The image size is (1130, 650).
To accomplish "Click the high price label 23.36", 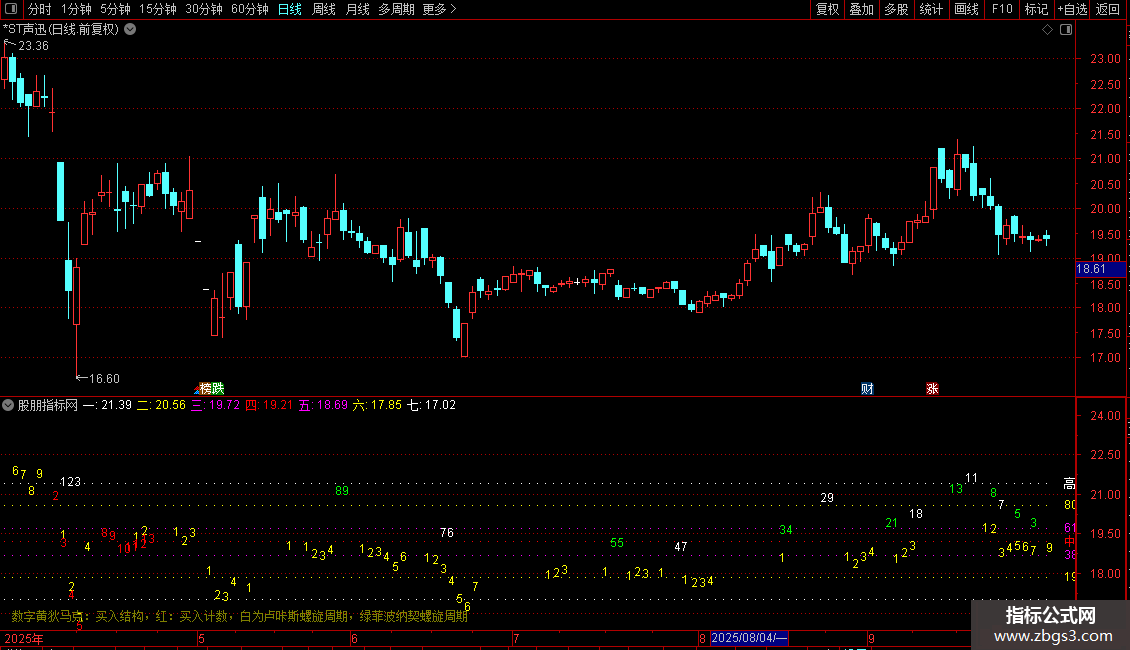I will point(33,45).
